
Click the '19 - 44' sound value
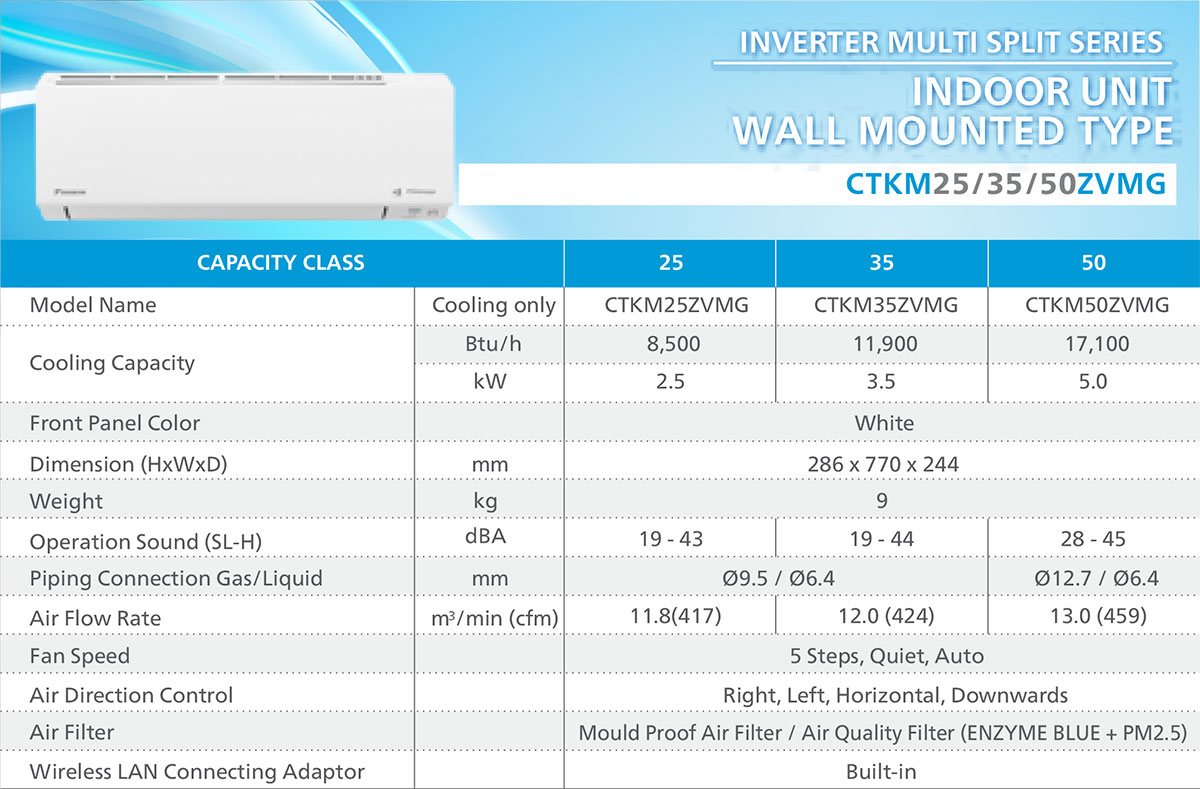pyautogui.click(x=882, y=539)
